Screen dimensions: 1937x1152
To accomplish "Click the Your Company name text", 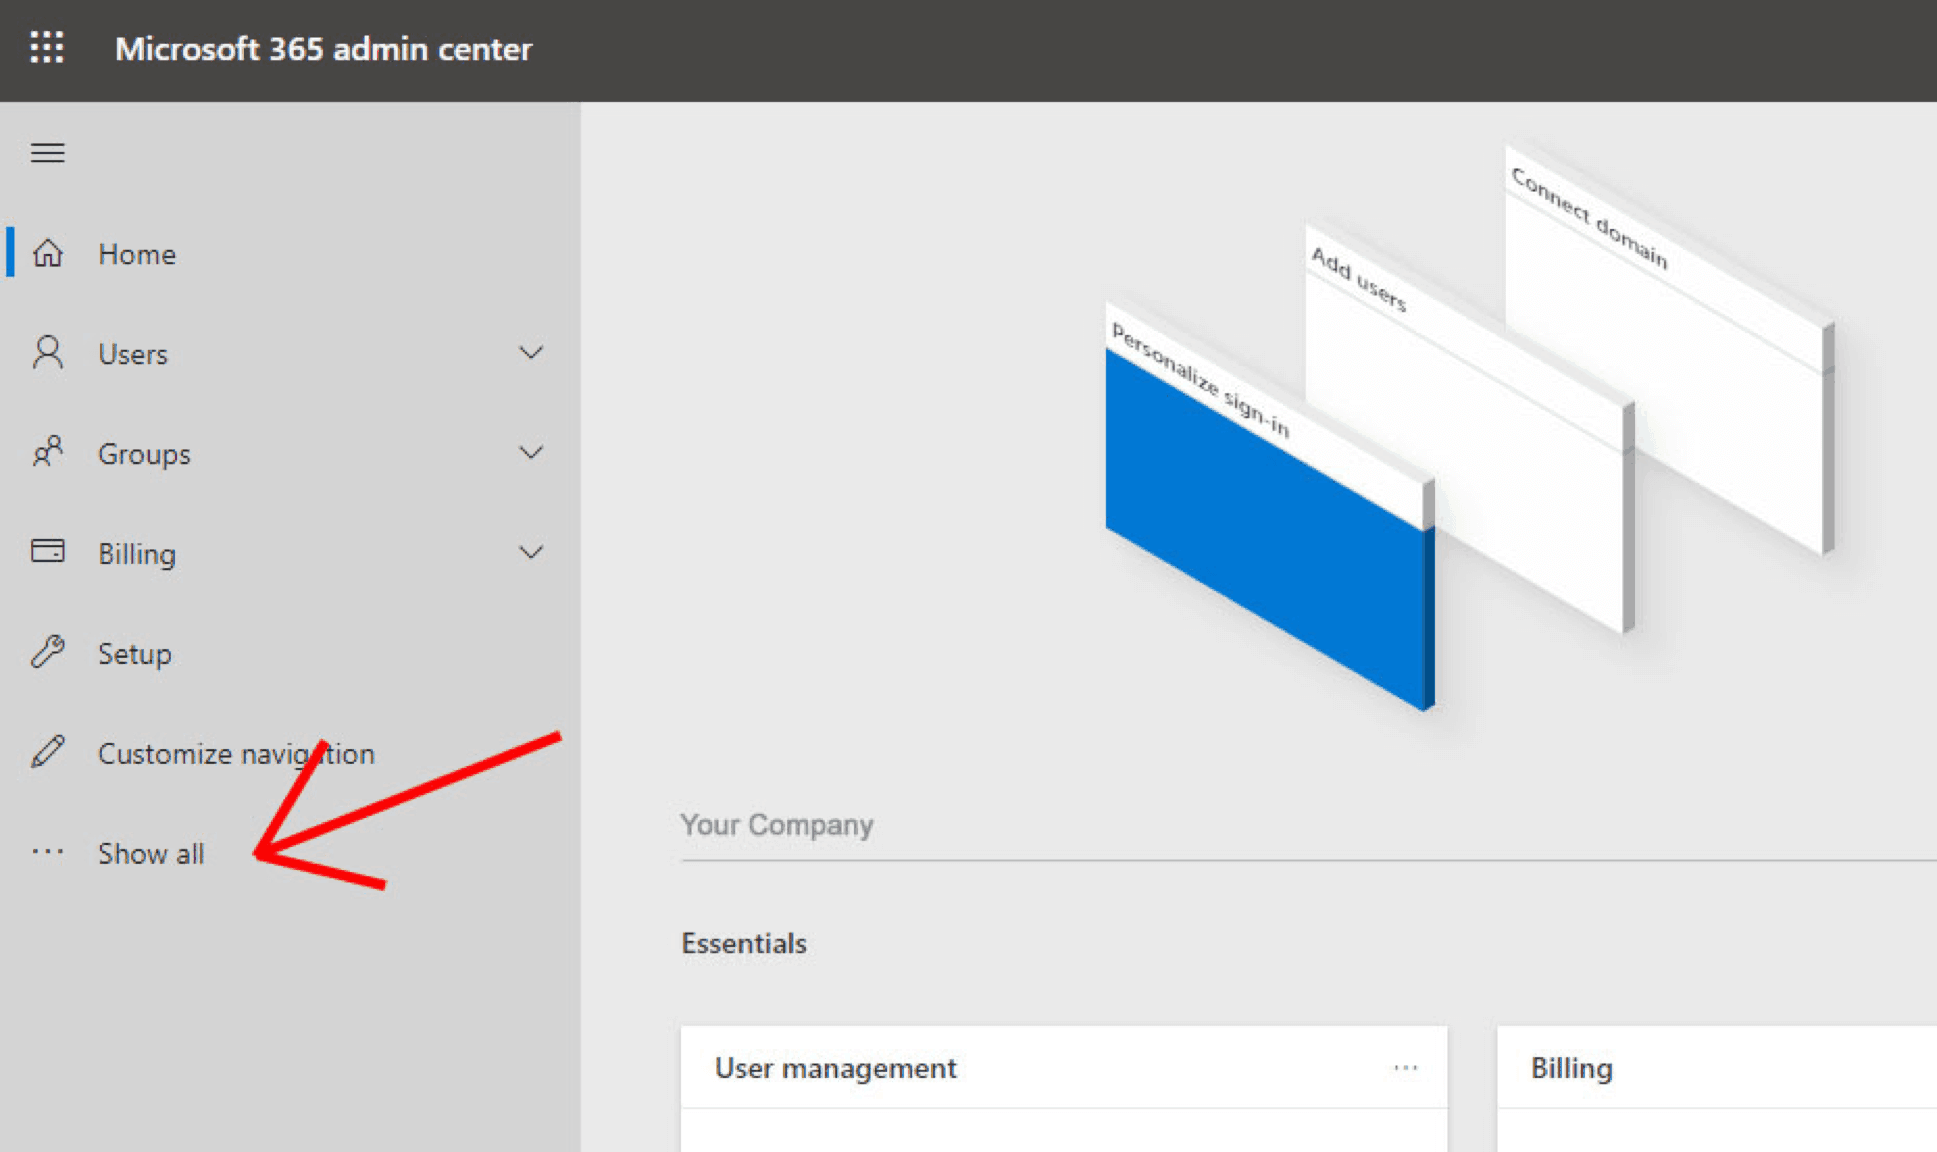I will [777, 825].
